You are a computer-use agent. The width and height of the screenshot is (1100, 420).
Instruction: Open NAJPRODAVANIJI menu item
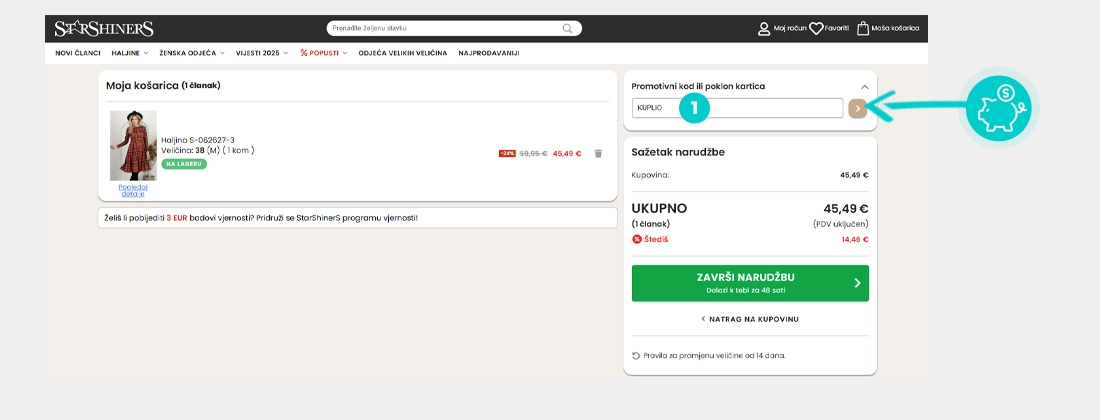pos(489,53)
